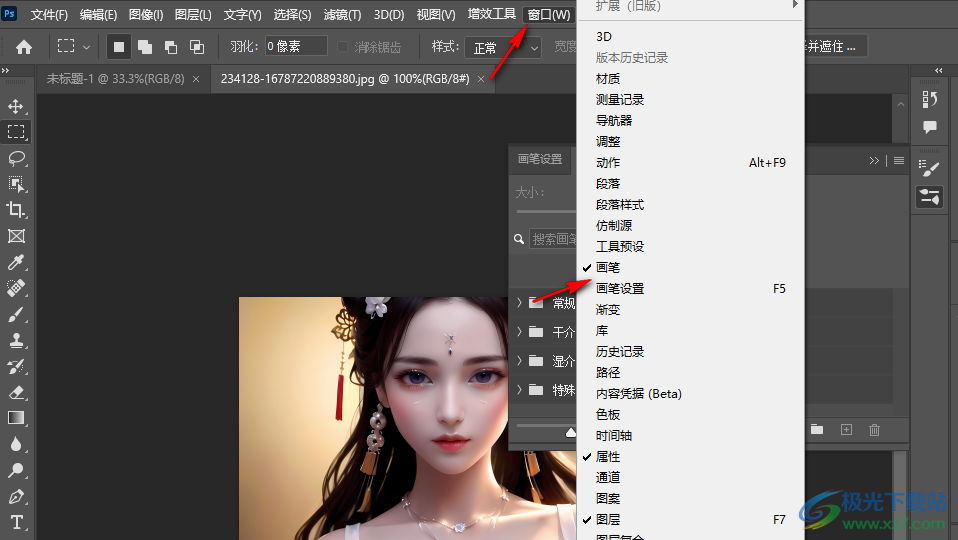Viewport: 958px width, 540px height.
Task: Select the Gradient tool
Action: tap(16, 418)
